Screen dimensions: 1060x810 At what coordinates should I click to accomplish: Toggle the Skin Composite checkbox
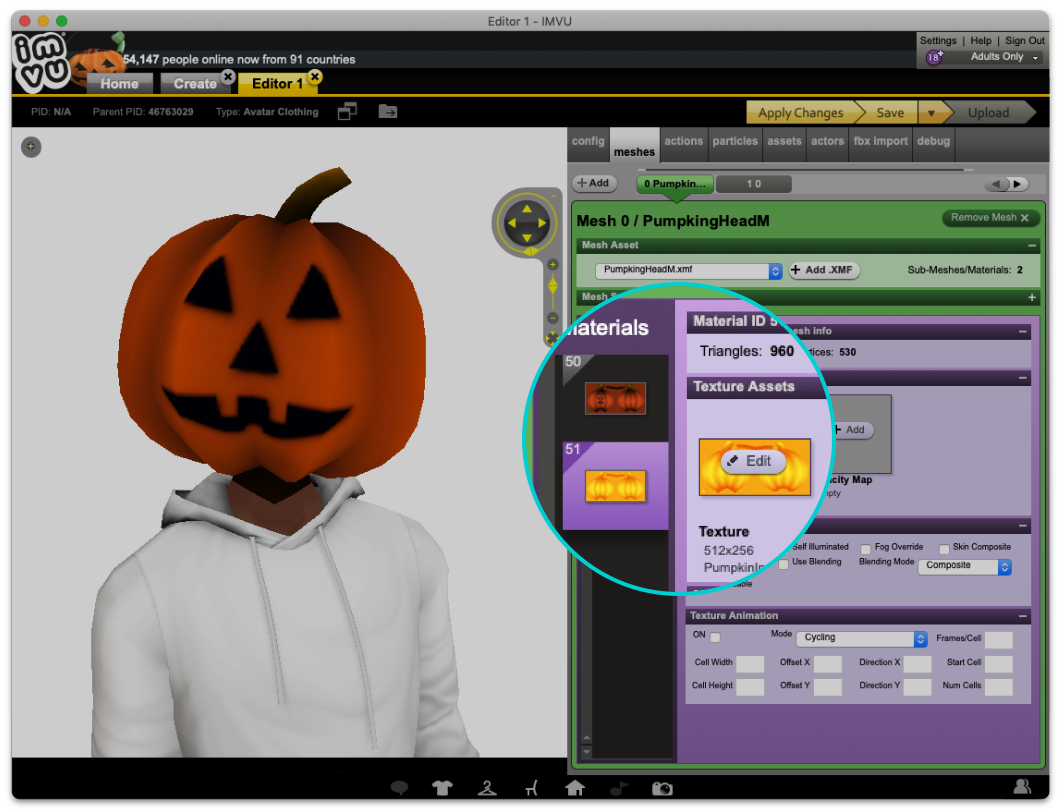[944, 548]
